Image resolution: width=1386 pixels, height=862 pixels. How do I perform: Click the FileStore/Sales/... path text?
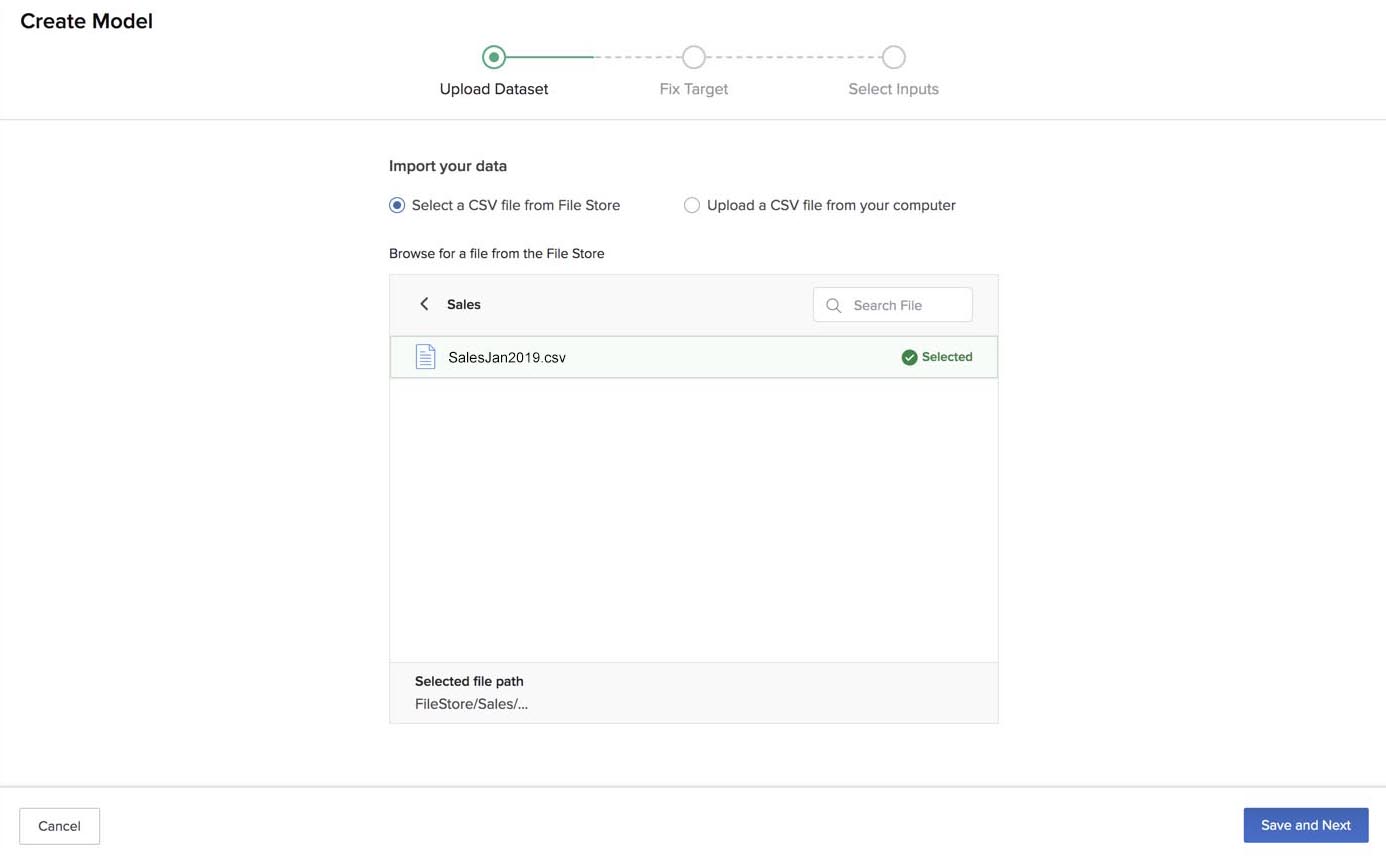click(471, 704)
